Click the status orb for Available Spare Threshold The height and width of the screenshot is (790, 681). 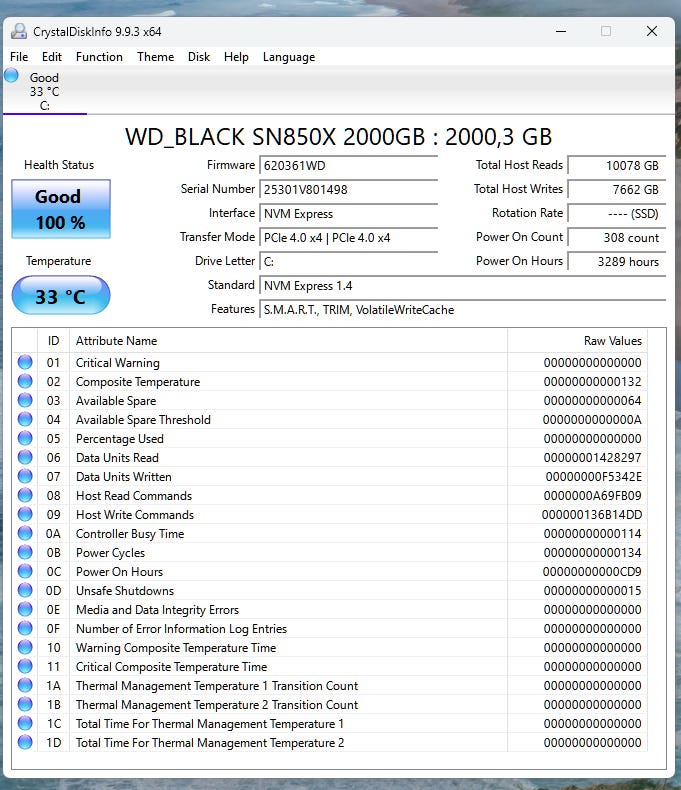click(25, 419)
